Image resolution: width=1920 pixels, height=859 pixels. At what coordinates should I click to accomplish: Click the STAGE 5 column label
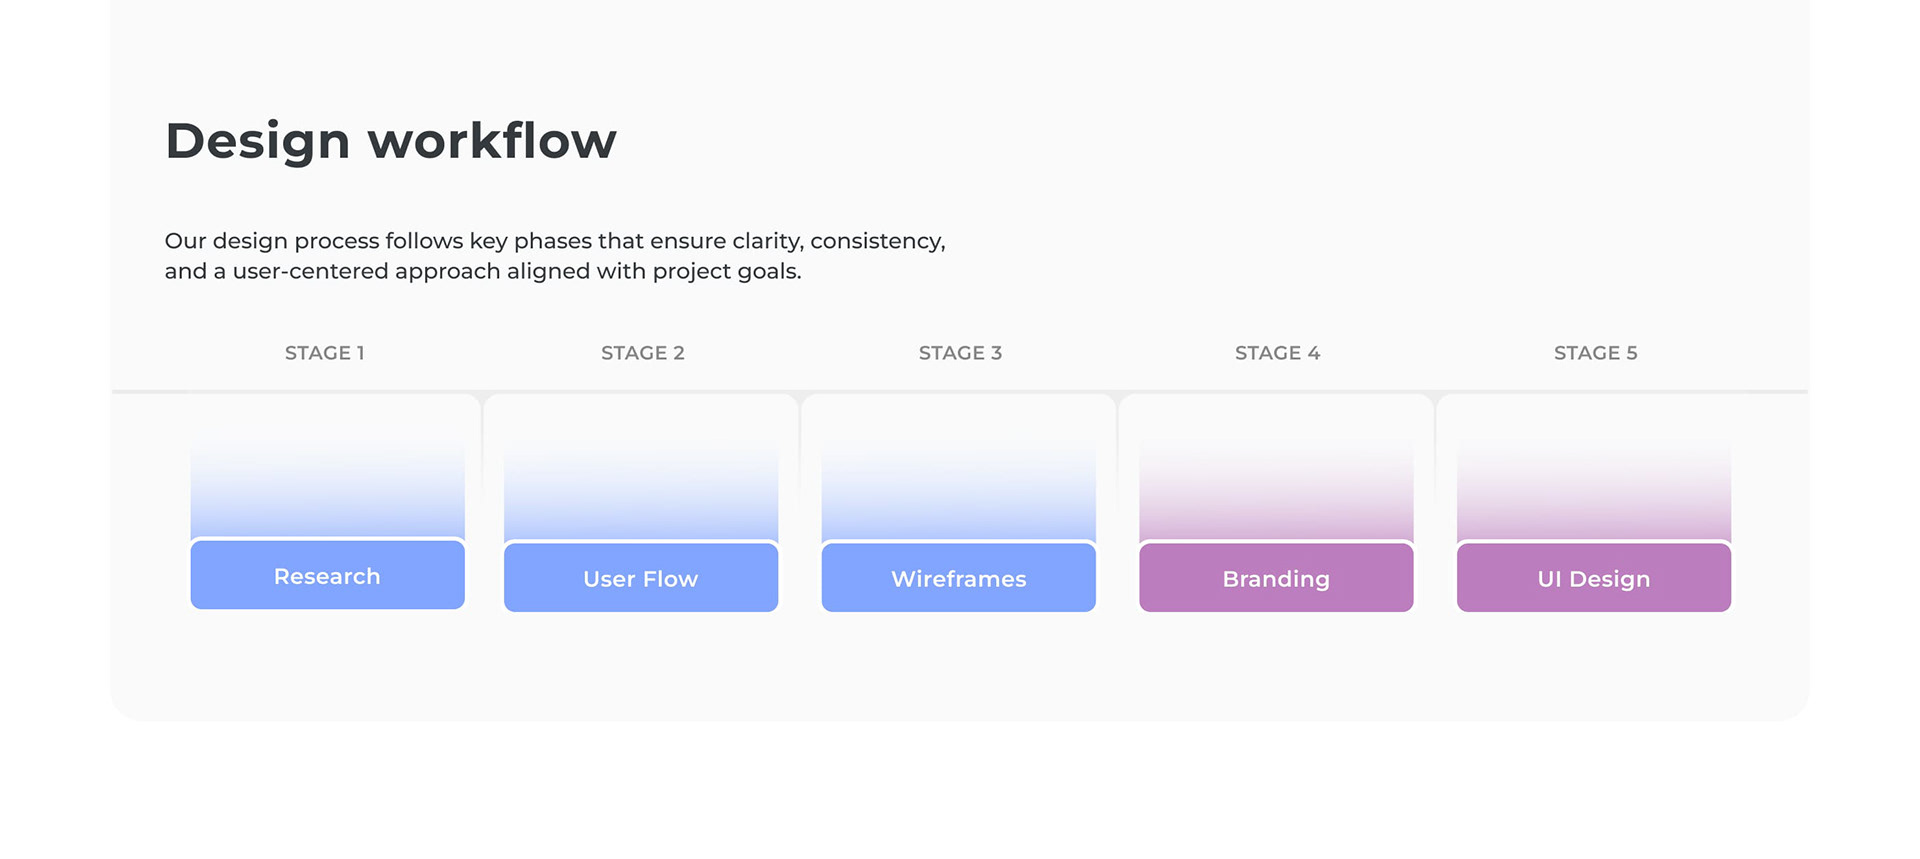pos(1595,353)
